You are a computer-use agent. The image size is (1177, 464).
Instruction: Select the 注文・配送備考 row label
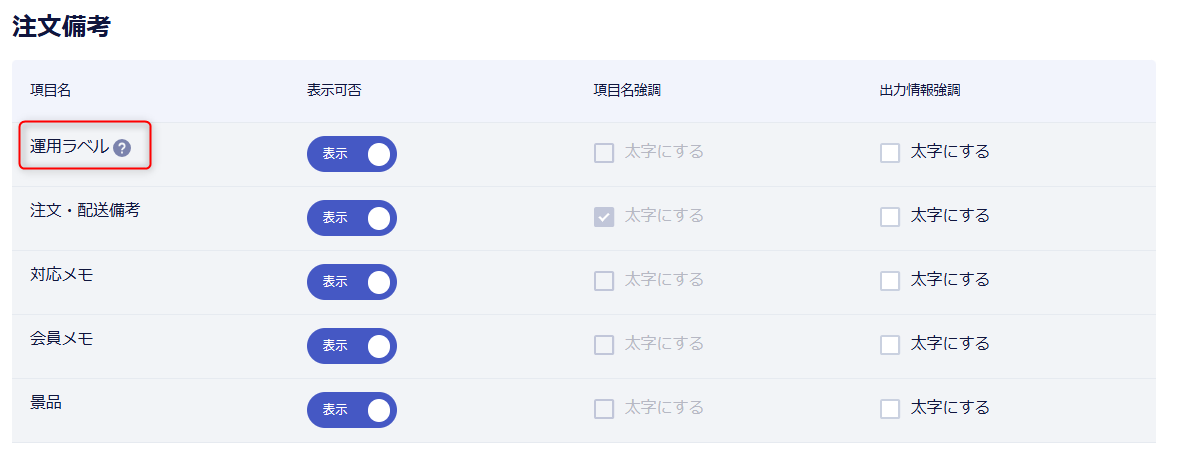coord(85,211)
